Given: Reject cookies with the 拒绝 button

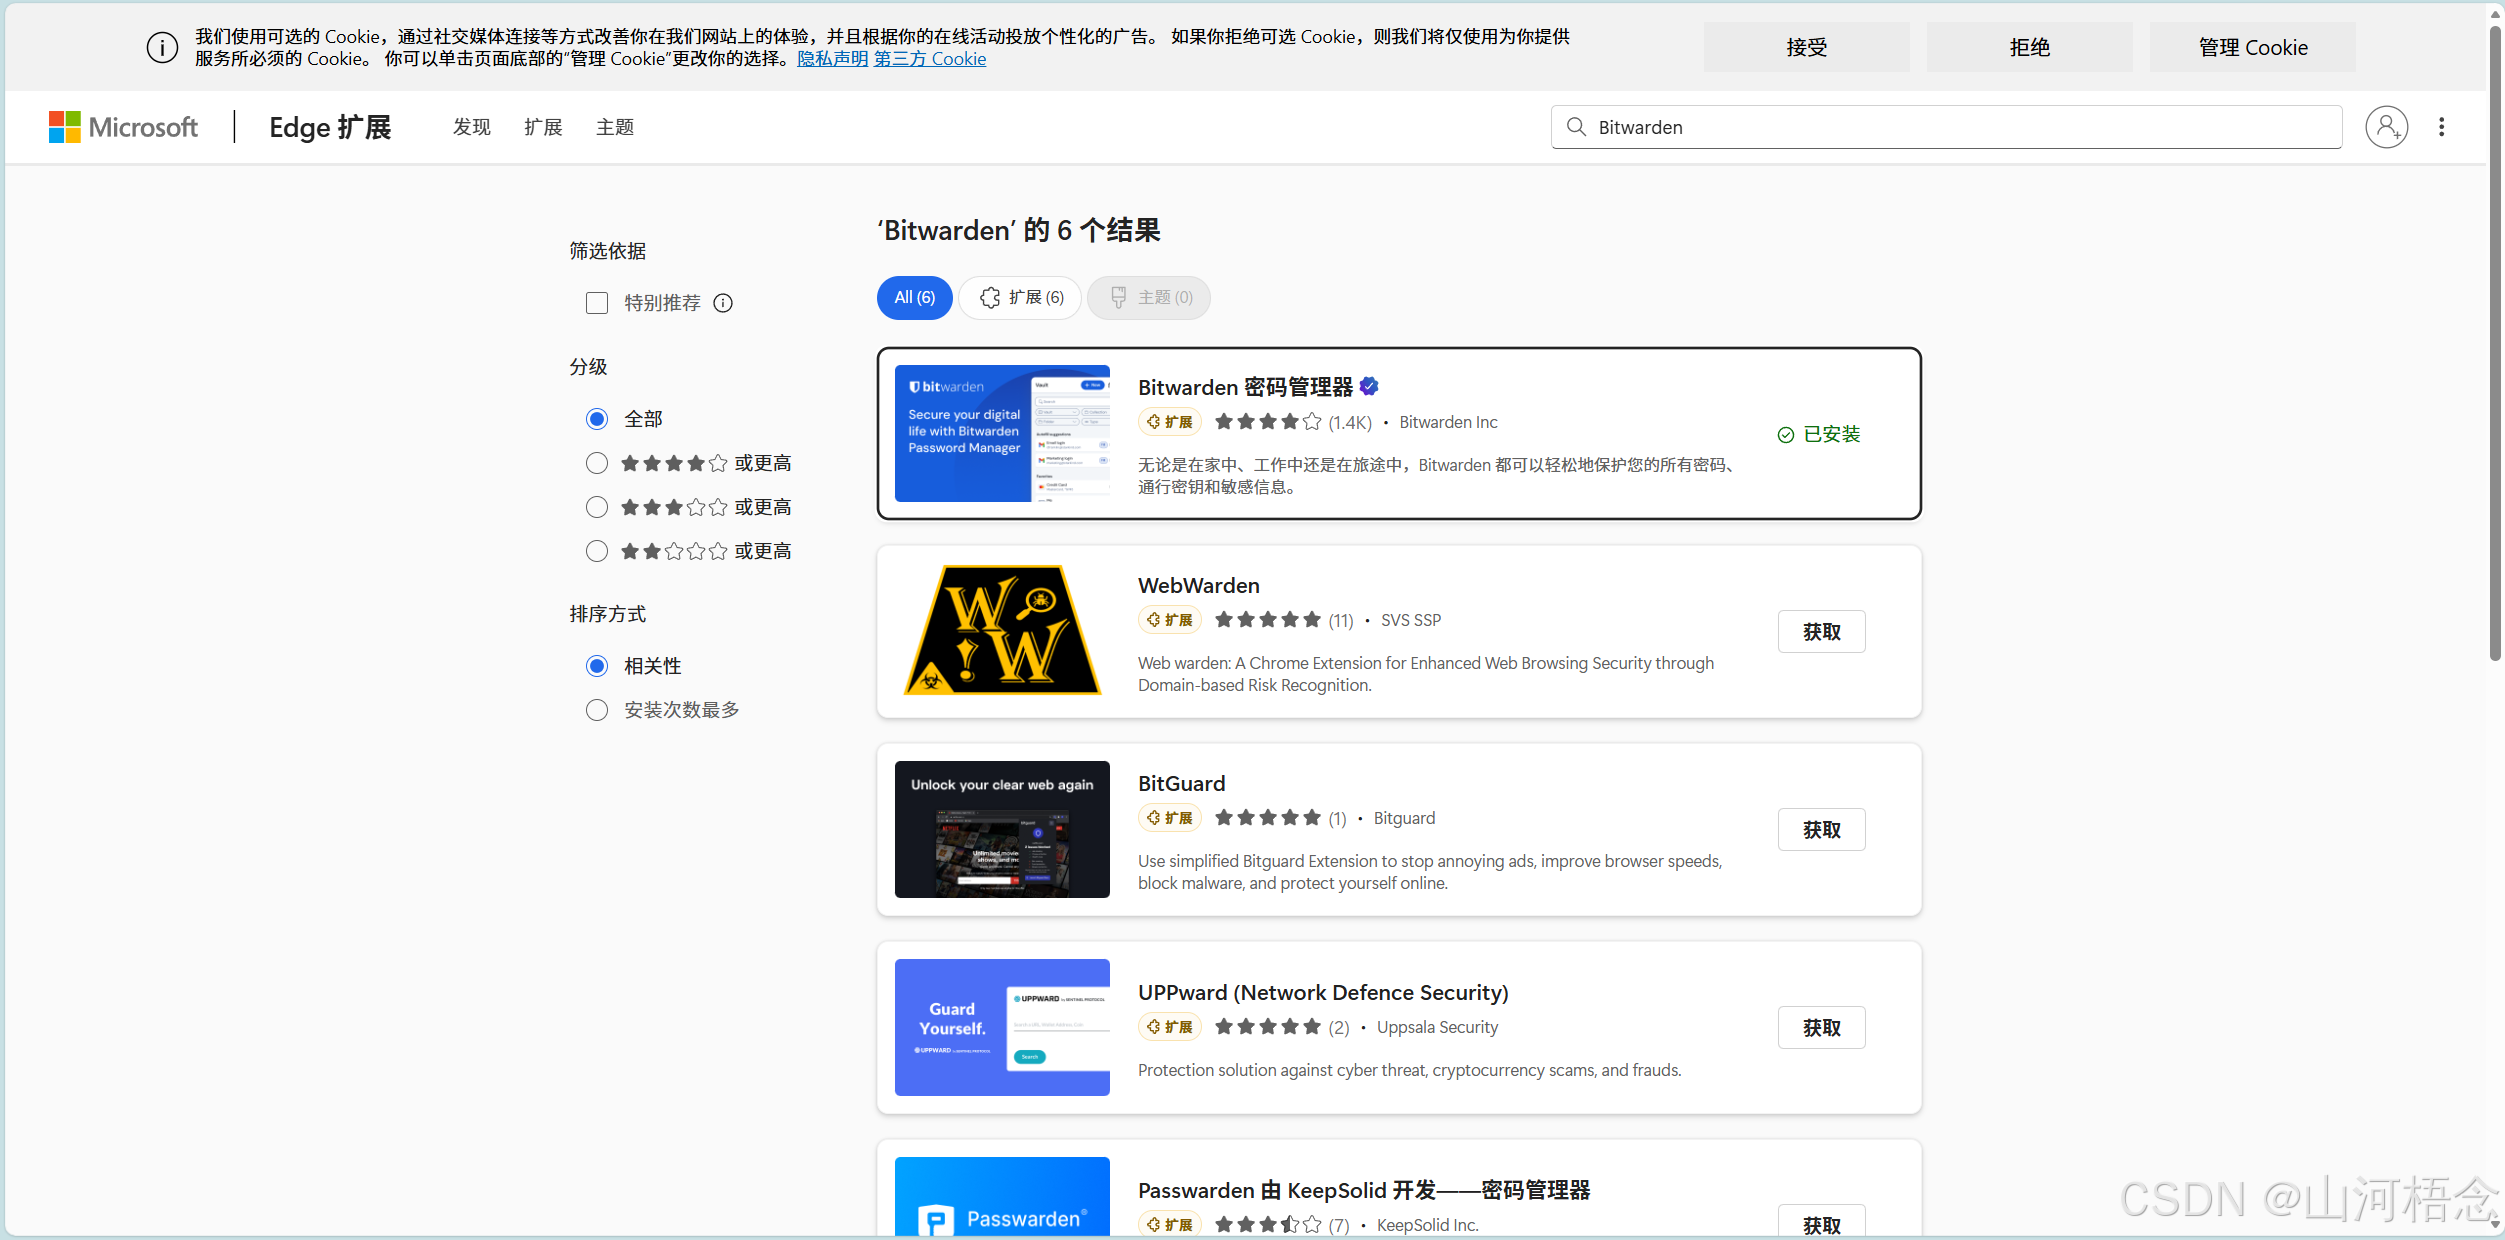Looking at the screenshot, I should [2029, 47].
